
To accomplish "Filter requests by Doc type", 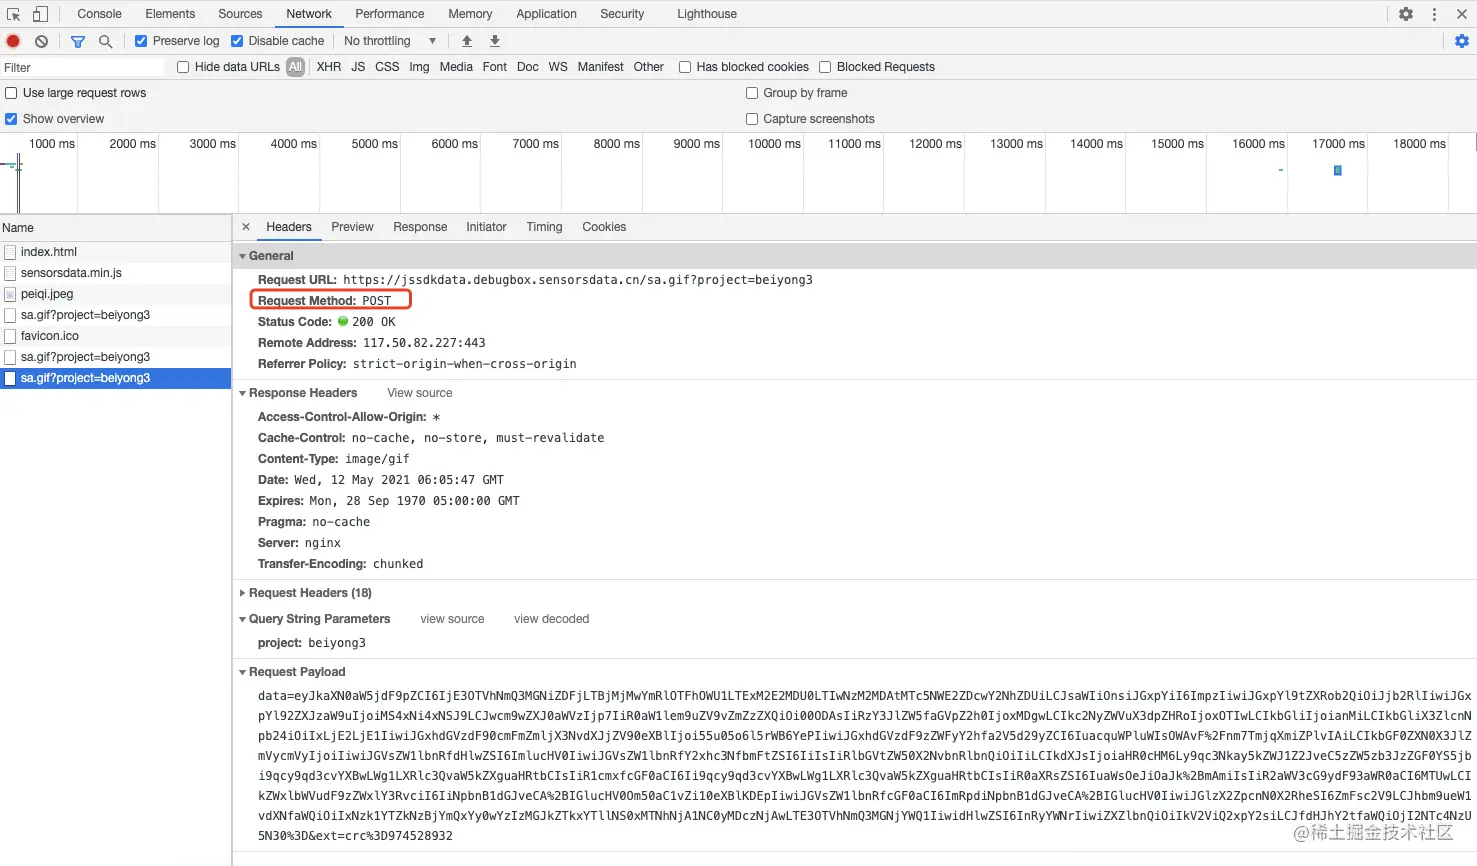I will [528, 67].
